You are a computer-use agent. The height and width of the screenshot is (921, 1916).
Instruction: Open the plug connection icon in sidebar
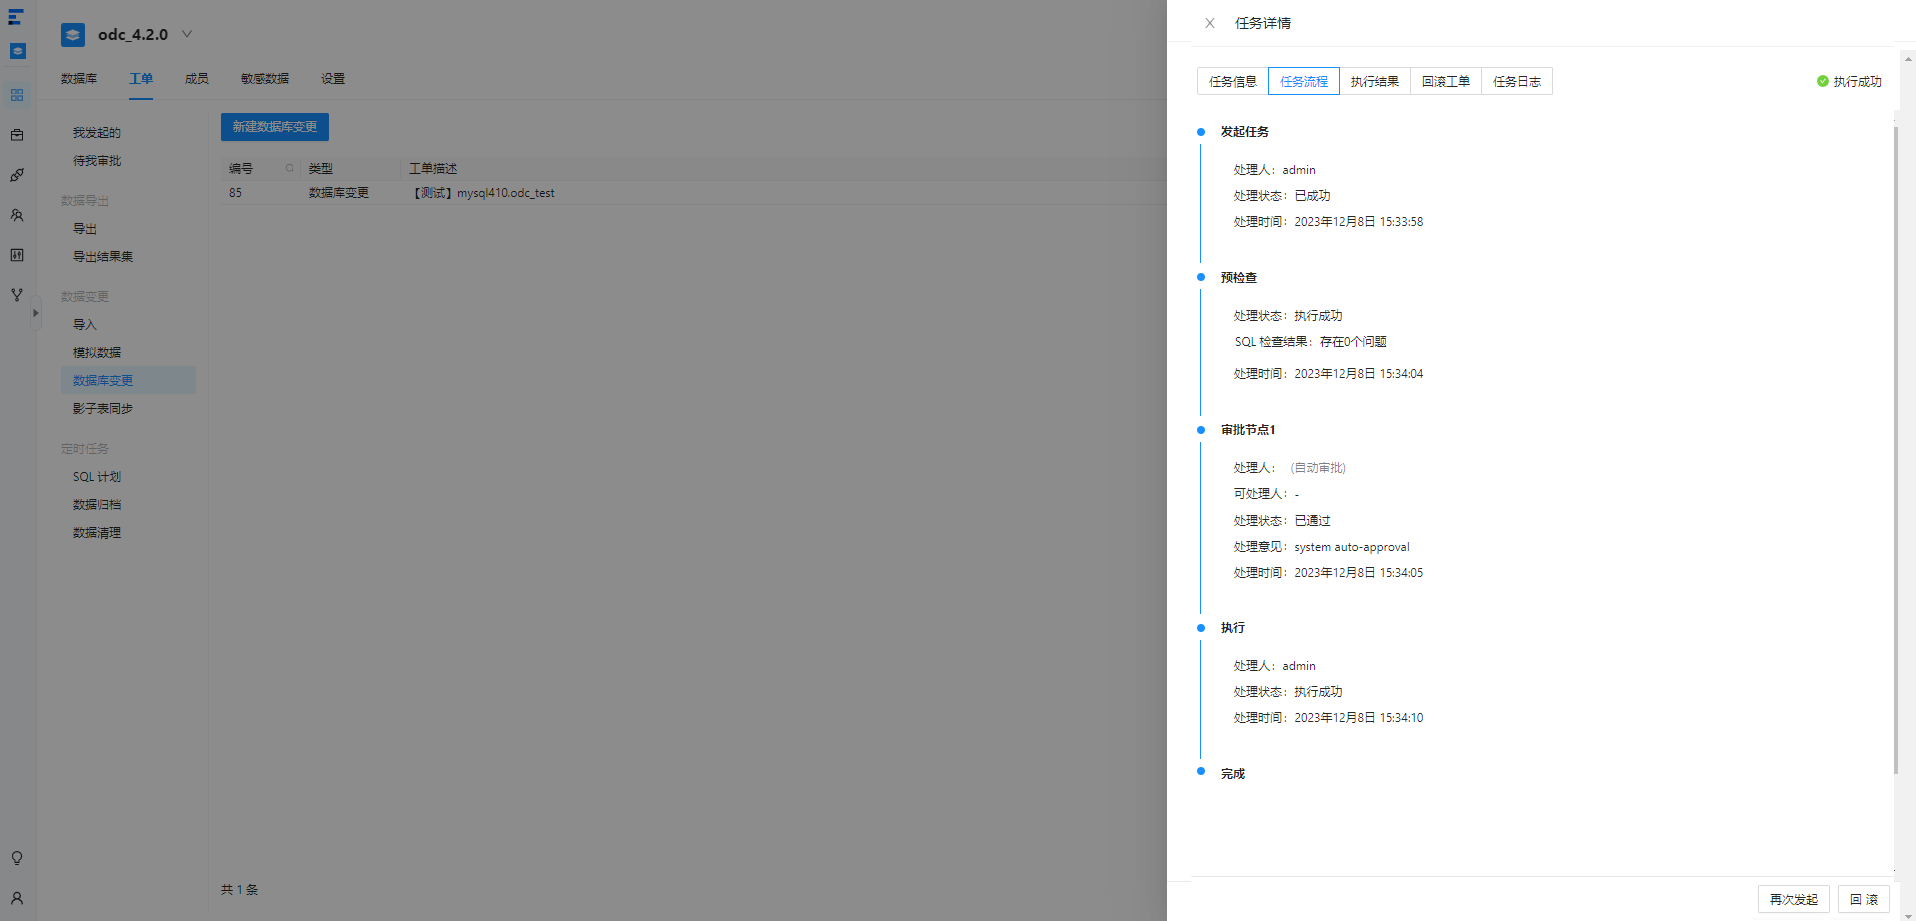tap(17, 175)
